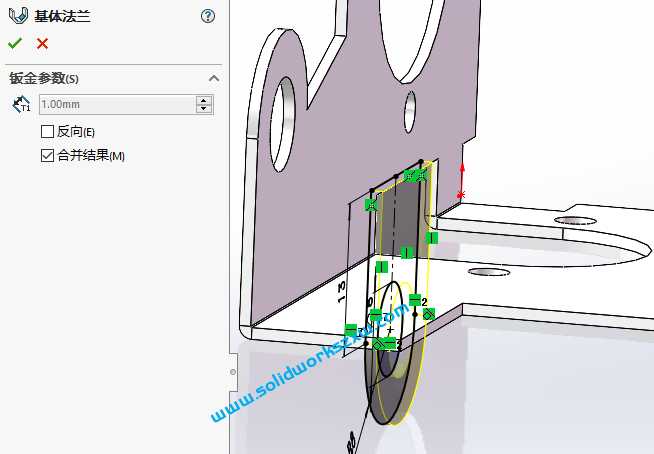This screenshot has height=454, width=654.
Task: Decrease thickness with down spinner arrow
Action: [x=204, y=109]
